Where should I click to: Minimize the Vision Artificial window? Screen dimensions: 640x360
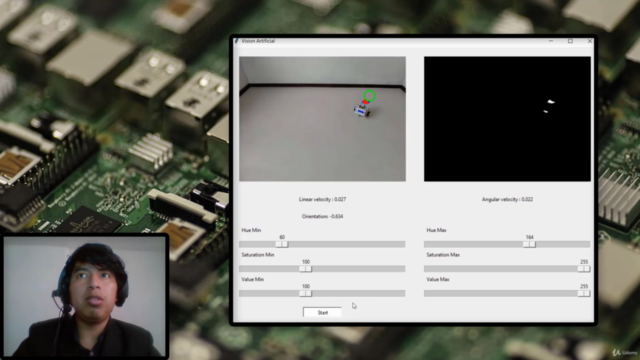tap(551, 41)
